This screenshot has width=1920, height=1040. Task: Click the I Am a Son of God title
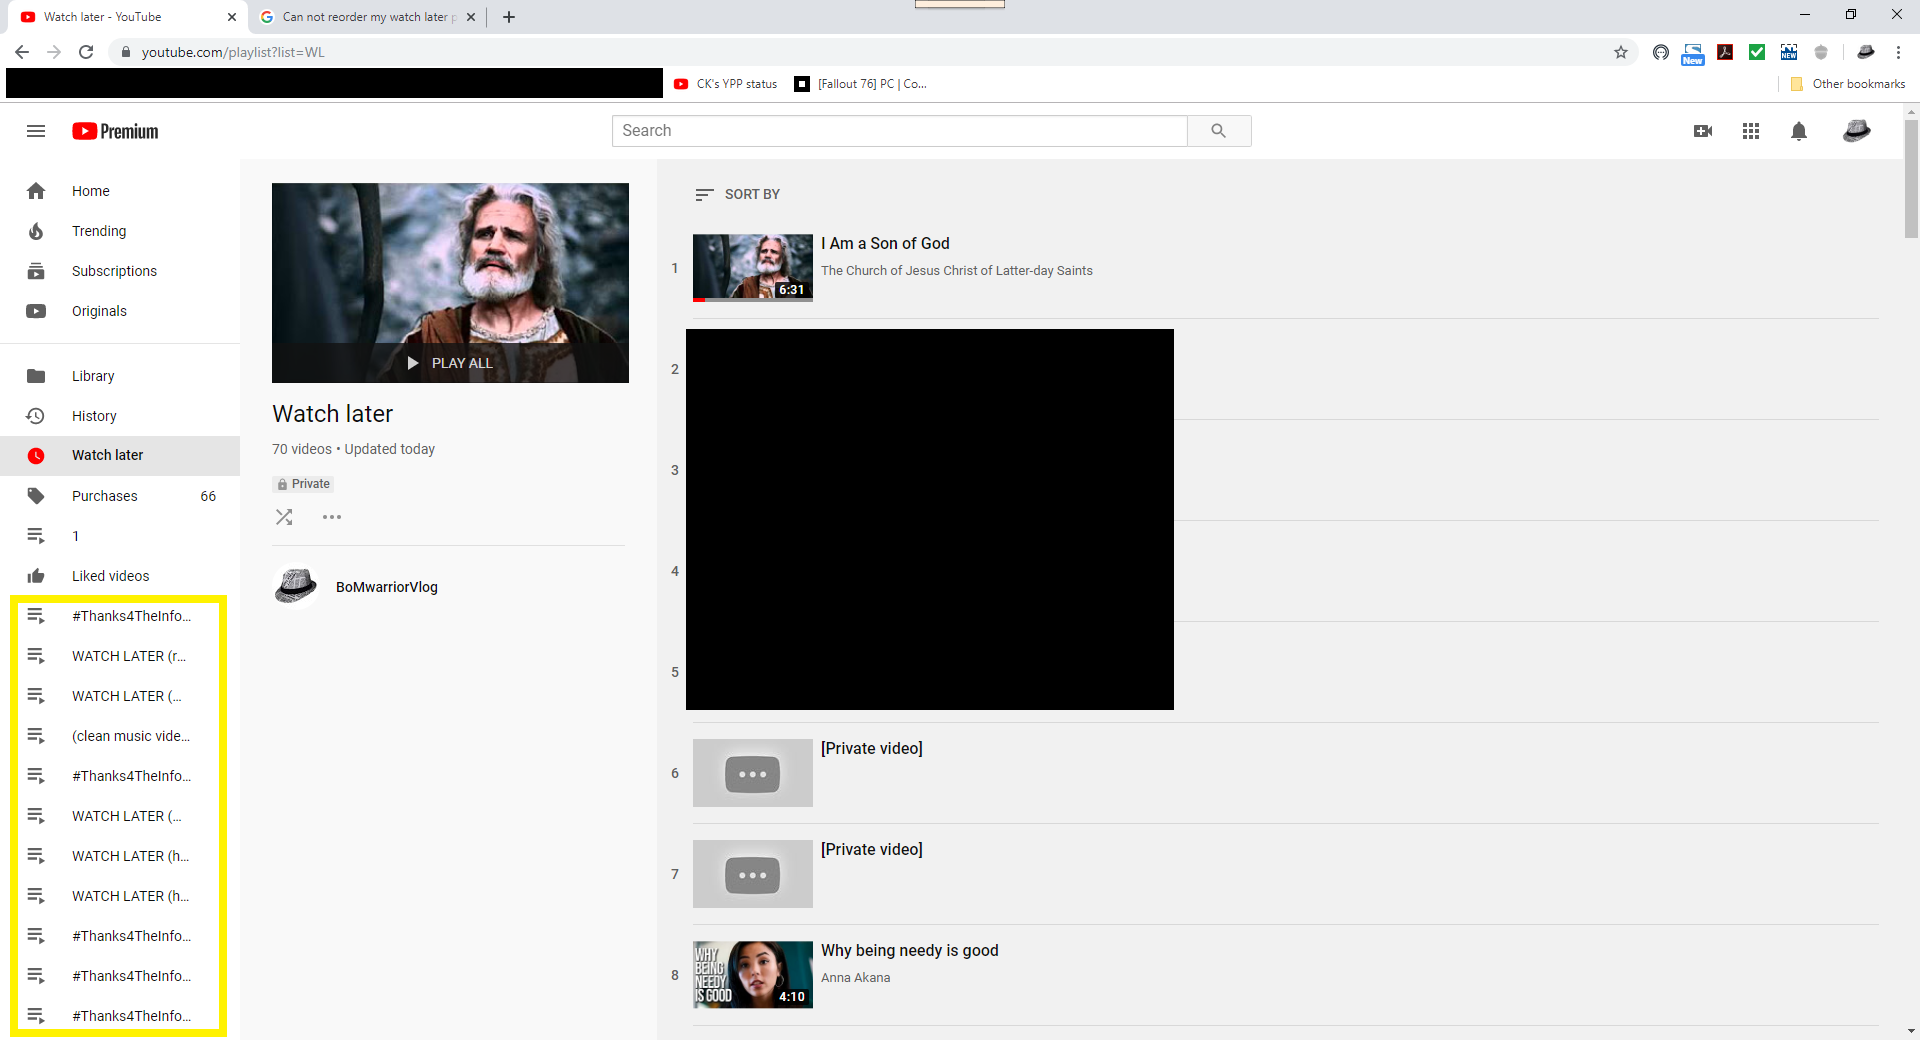click(x=885, y=243)
